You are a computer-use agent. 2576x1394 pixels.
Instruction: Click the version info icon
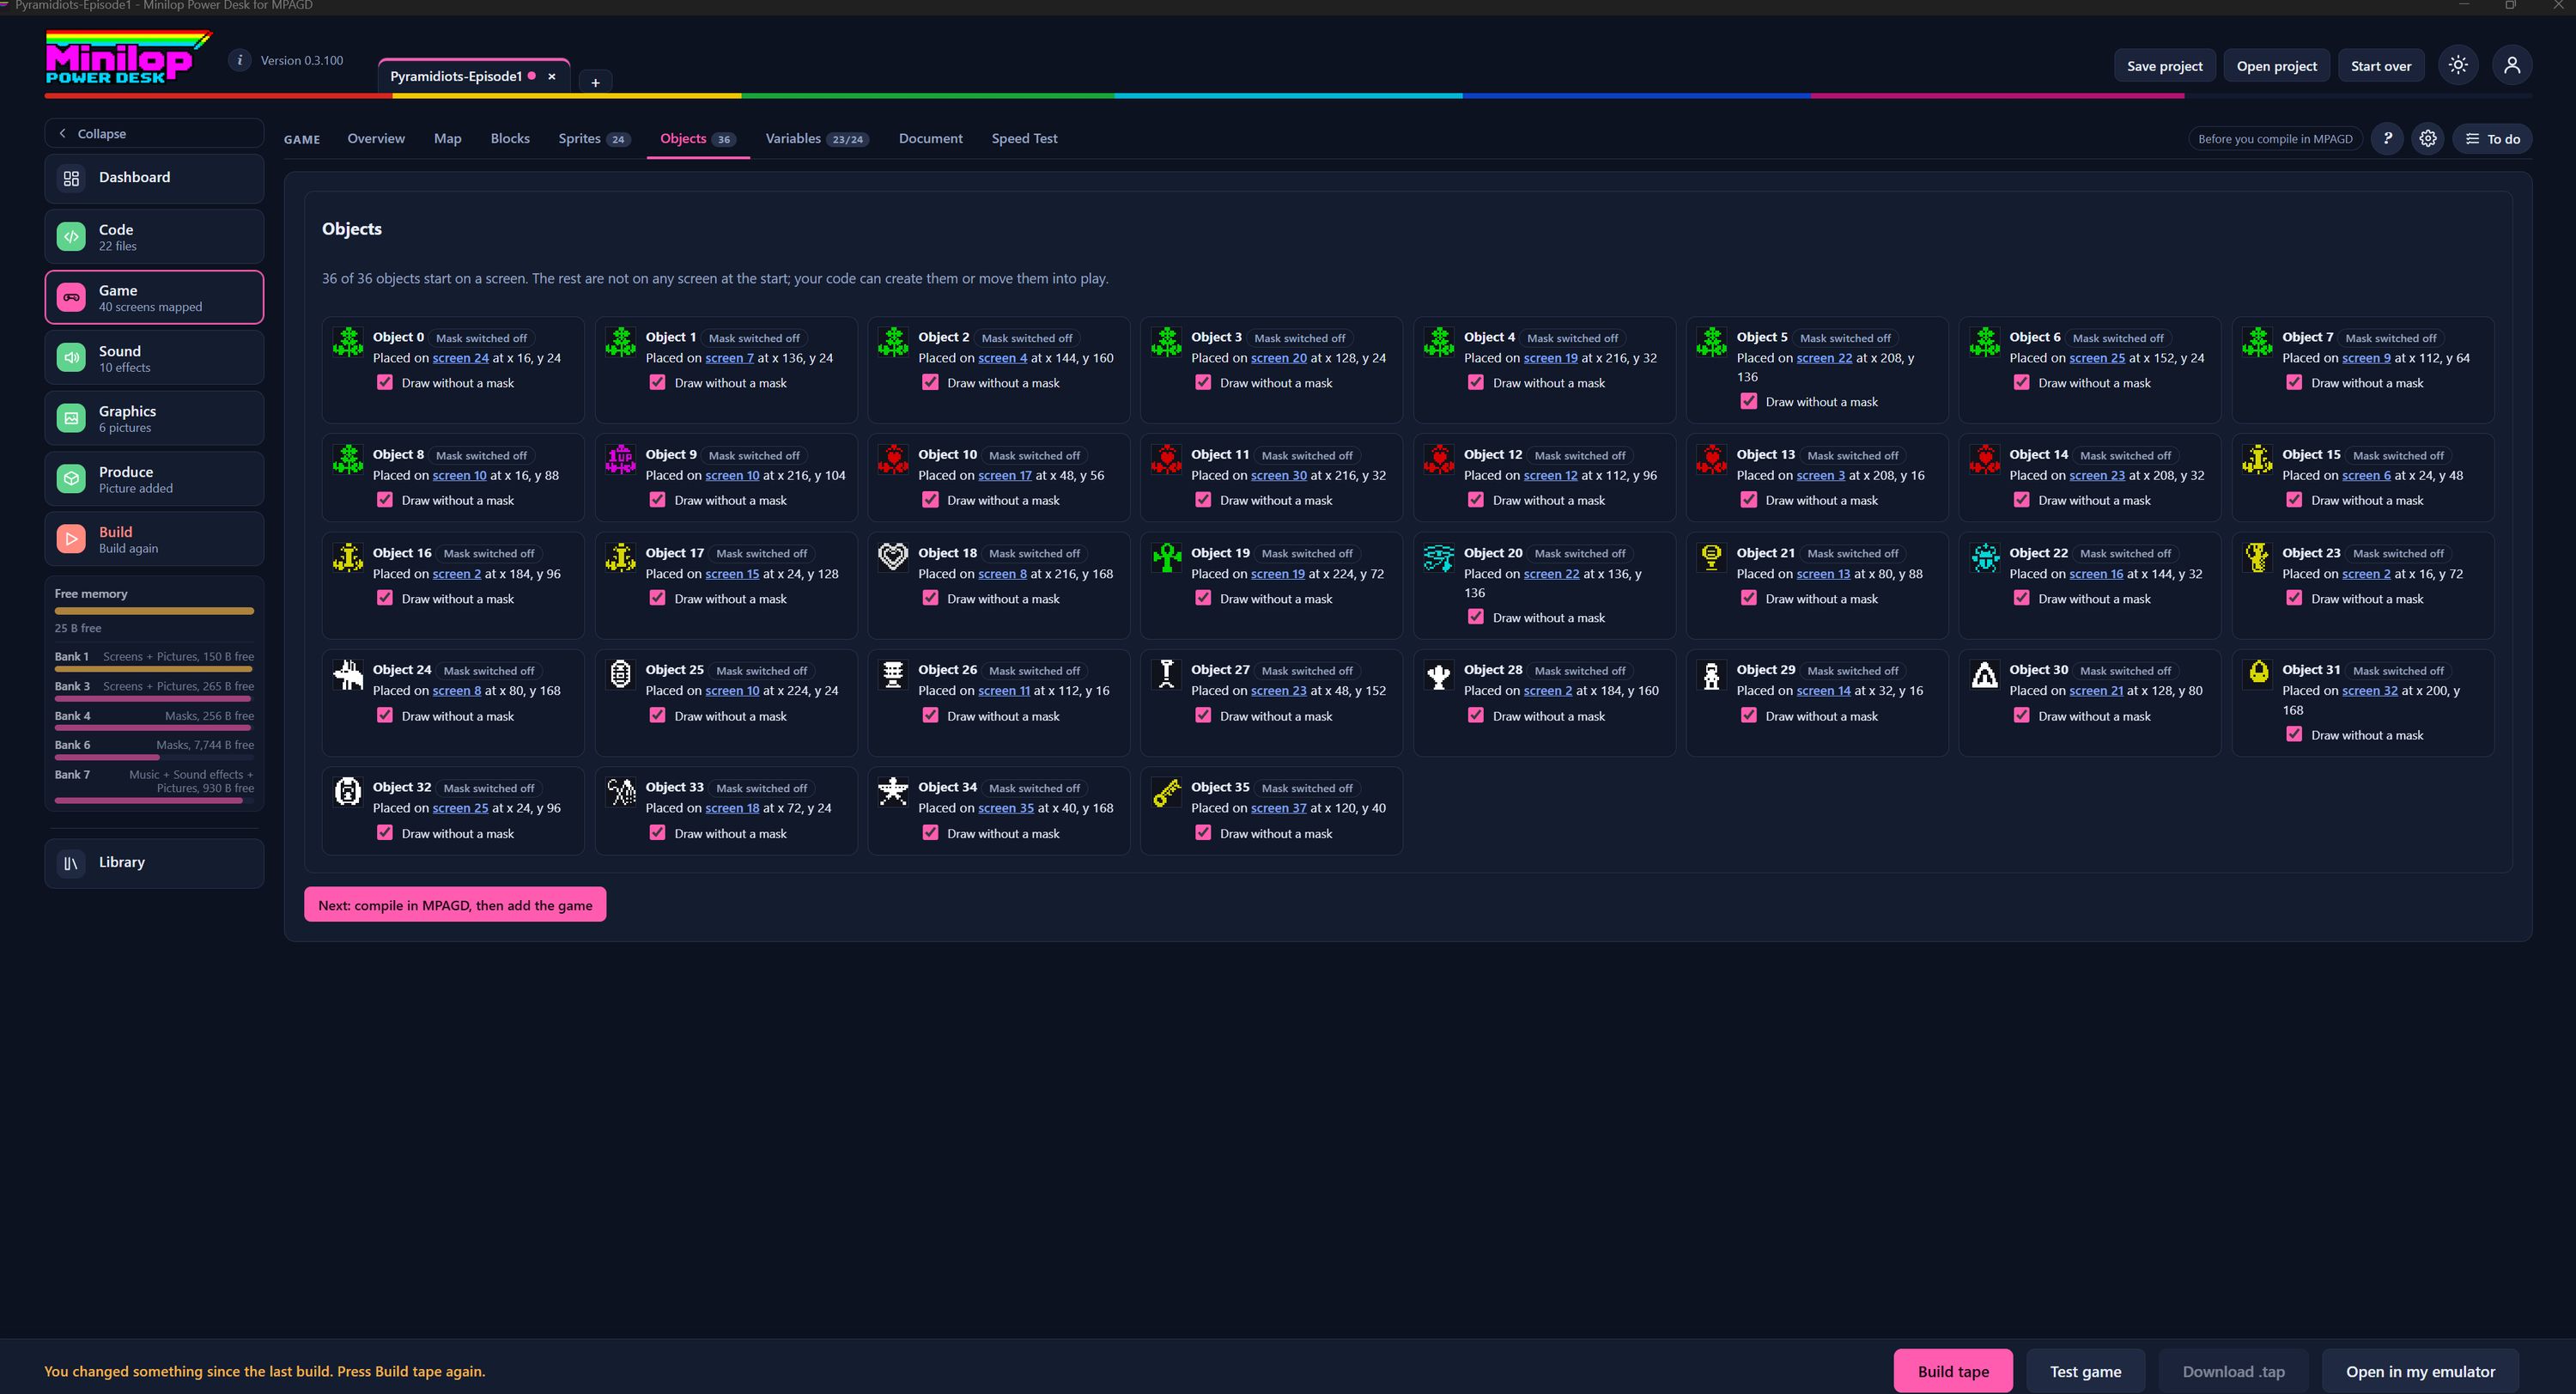click(240, 60)
